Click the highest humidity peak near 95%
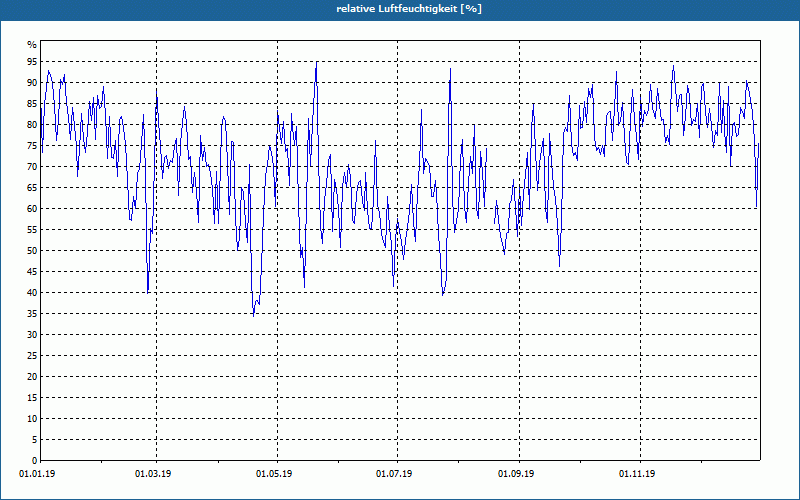This screenshot has height=500, width=800. click(x=316, y=62)
